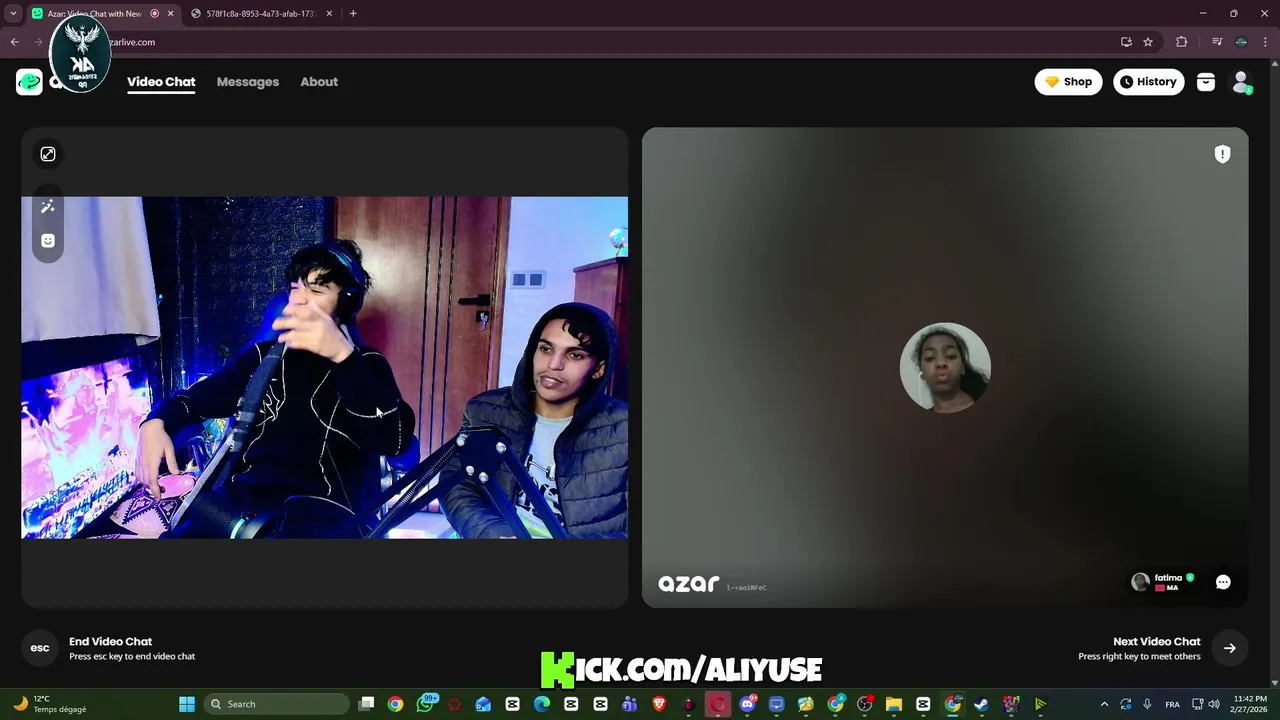
Task: Open the Azar logo home link
Action: click(x=29, y=82)
